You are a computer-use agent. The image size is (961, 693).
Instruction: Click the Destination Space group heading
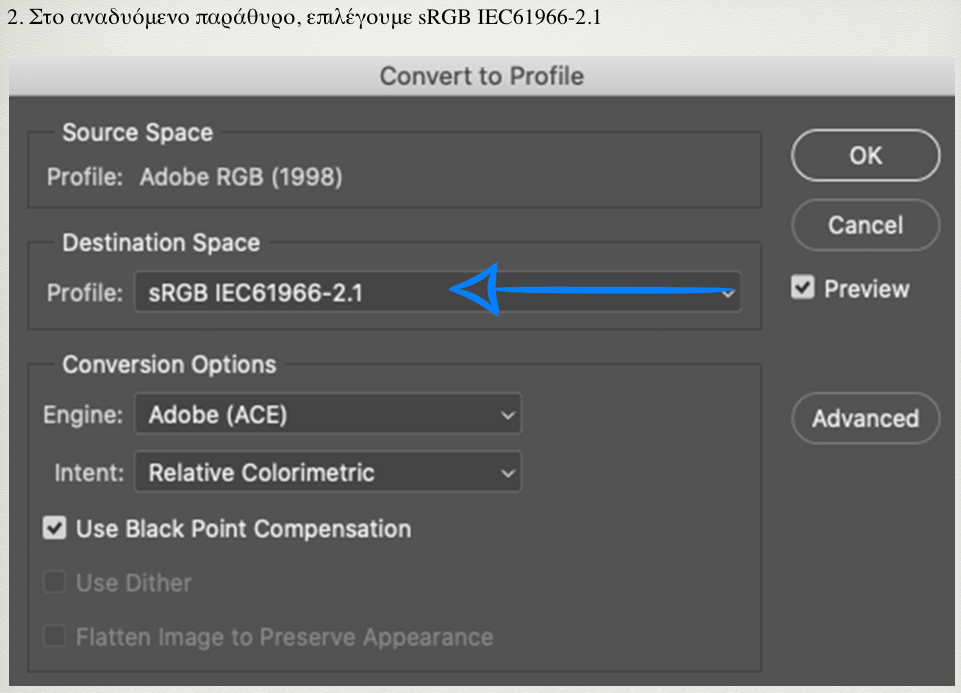[160, 243]
